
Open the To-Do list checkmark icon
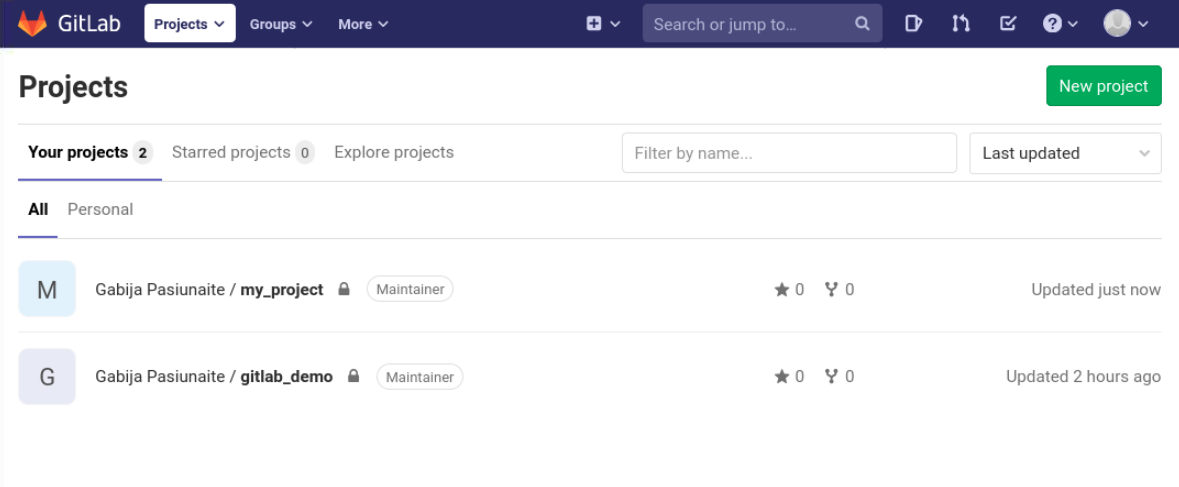coord(1008,24)
